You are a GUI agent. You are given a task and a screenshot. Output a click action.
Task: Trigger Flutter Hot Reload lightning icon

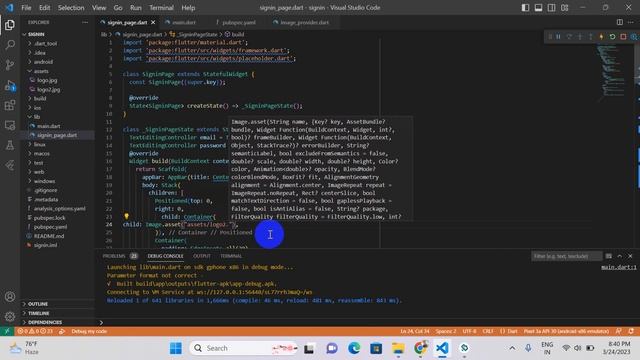pos(601,37)
